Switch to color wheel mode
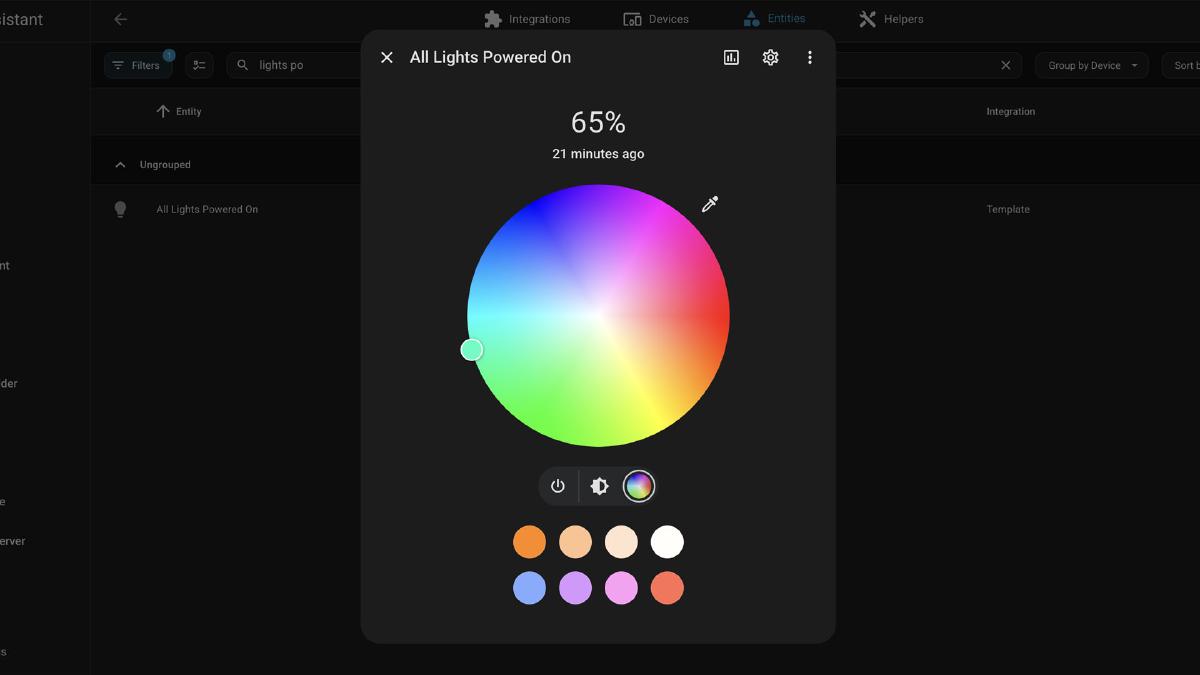 pyautogui.click(x=639, y=486)
